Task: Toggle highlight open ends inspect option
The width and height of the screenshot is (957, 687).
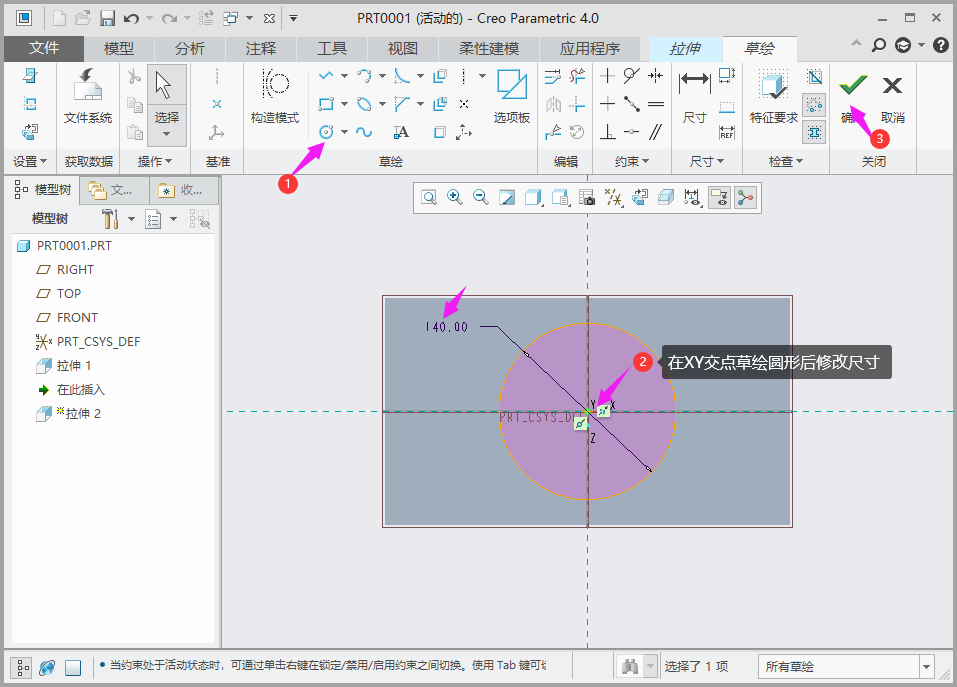Action: (x=814, y=104)
